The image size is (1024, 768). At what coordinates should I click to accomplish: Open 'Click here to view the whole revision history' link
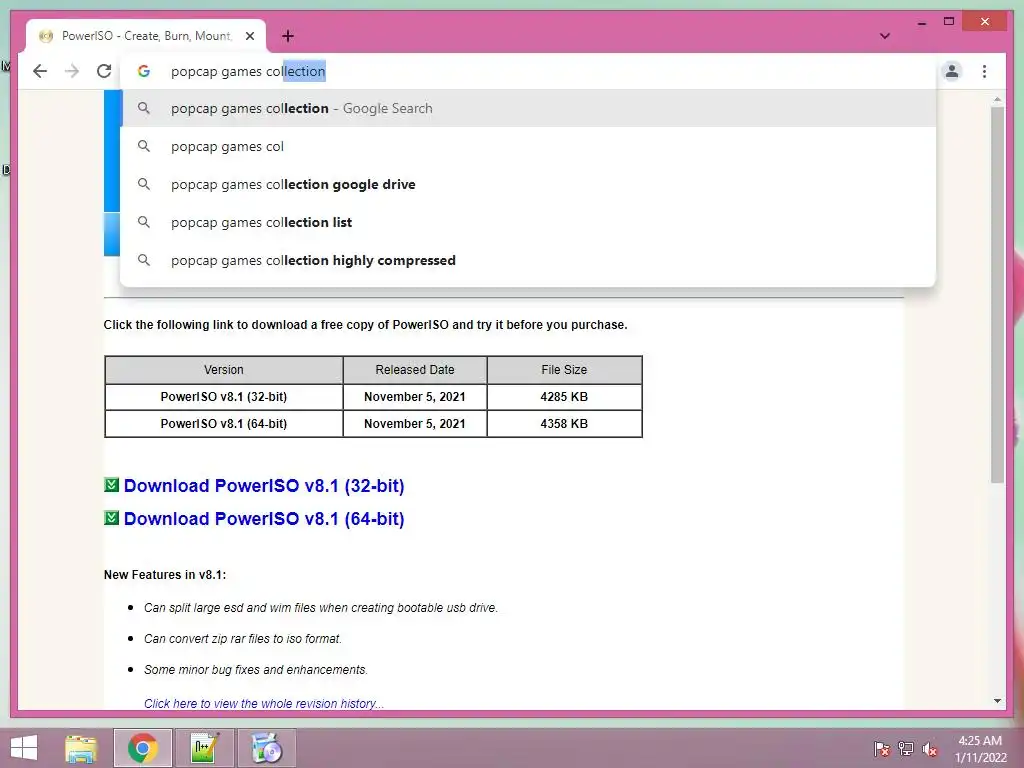(x=264, y=703)
